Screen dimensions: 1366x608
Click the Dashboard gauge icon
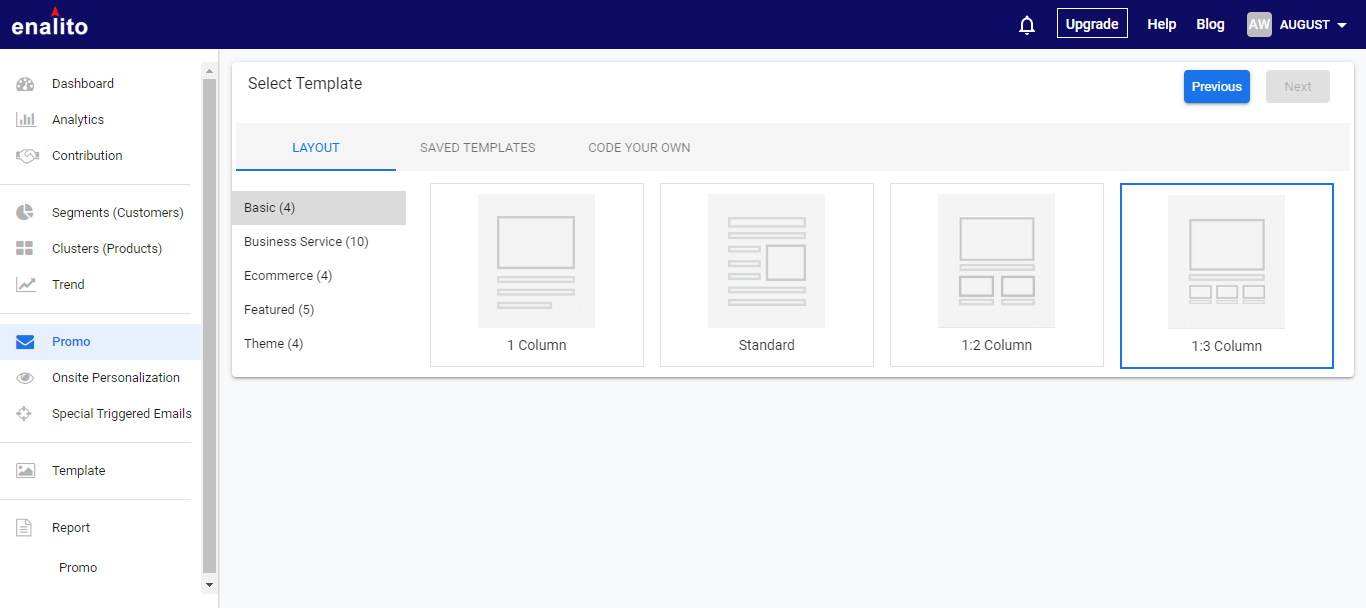pyautogui.click(x=26, y=84)
